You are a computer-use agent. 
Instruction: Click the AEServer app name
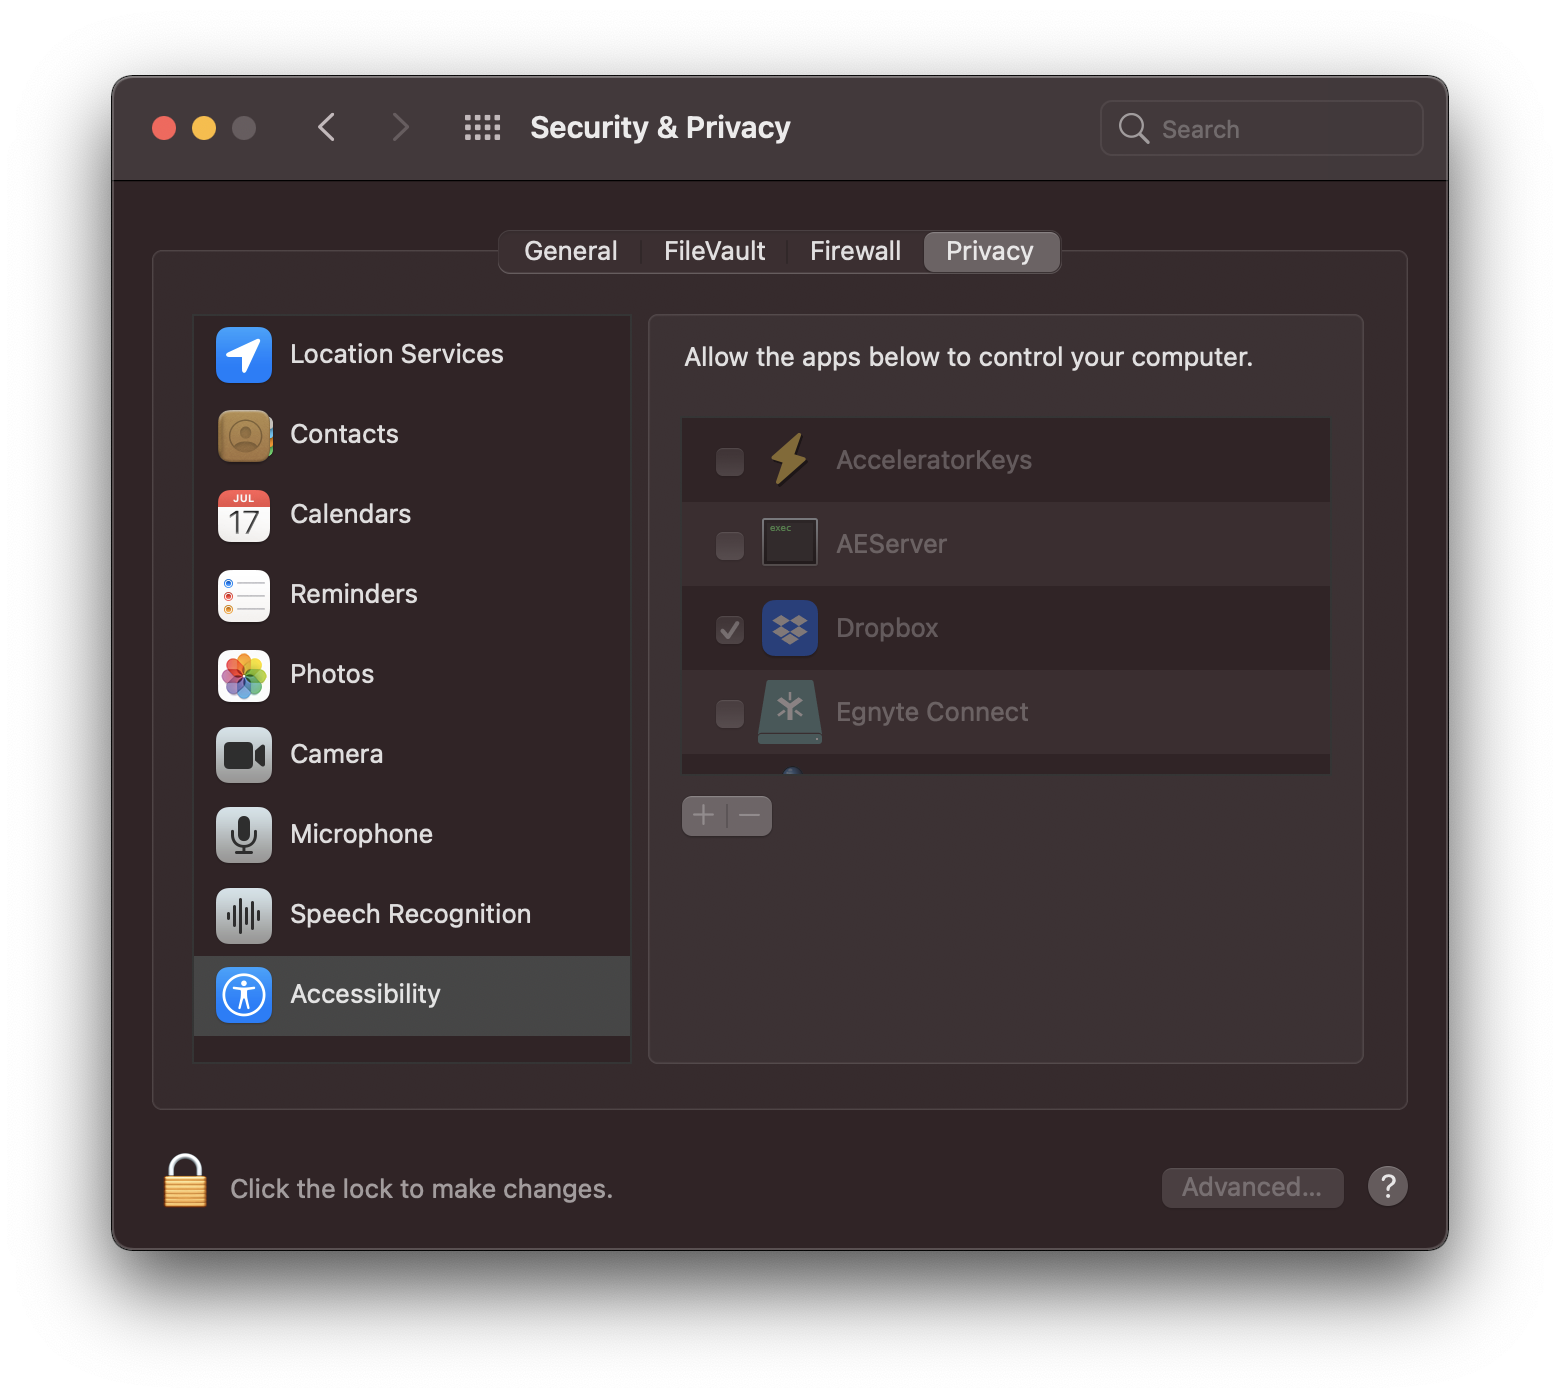891,544
